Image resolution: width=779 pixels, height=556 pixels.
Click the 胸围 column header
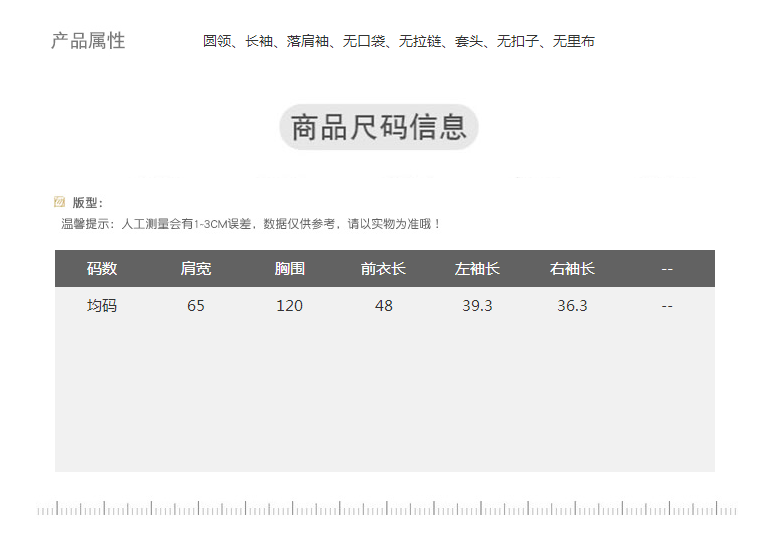click(290, 269)
